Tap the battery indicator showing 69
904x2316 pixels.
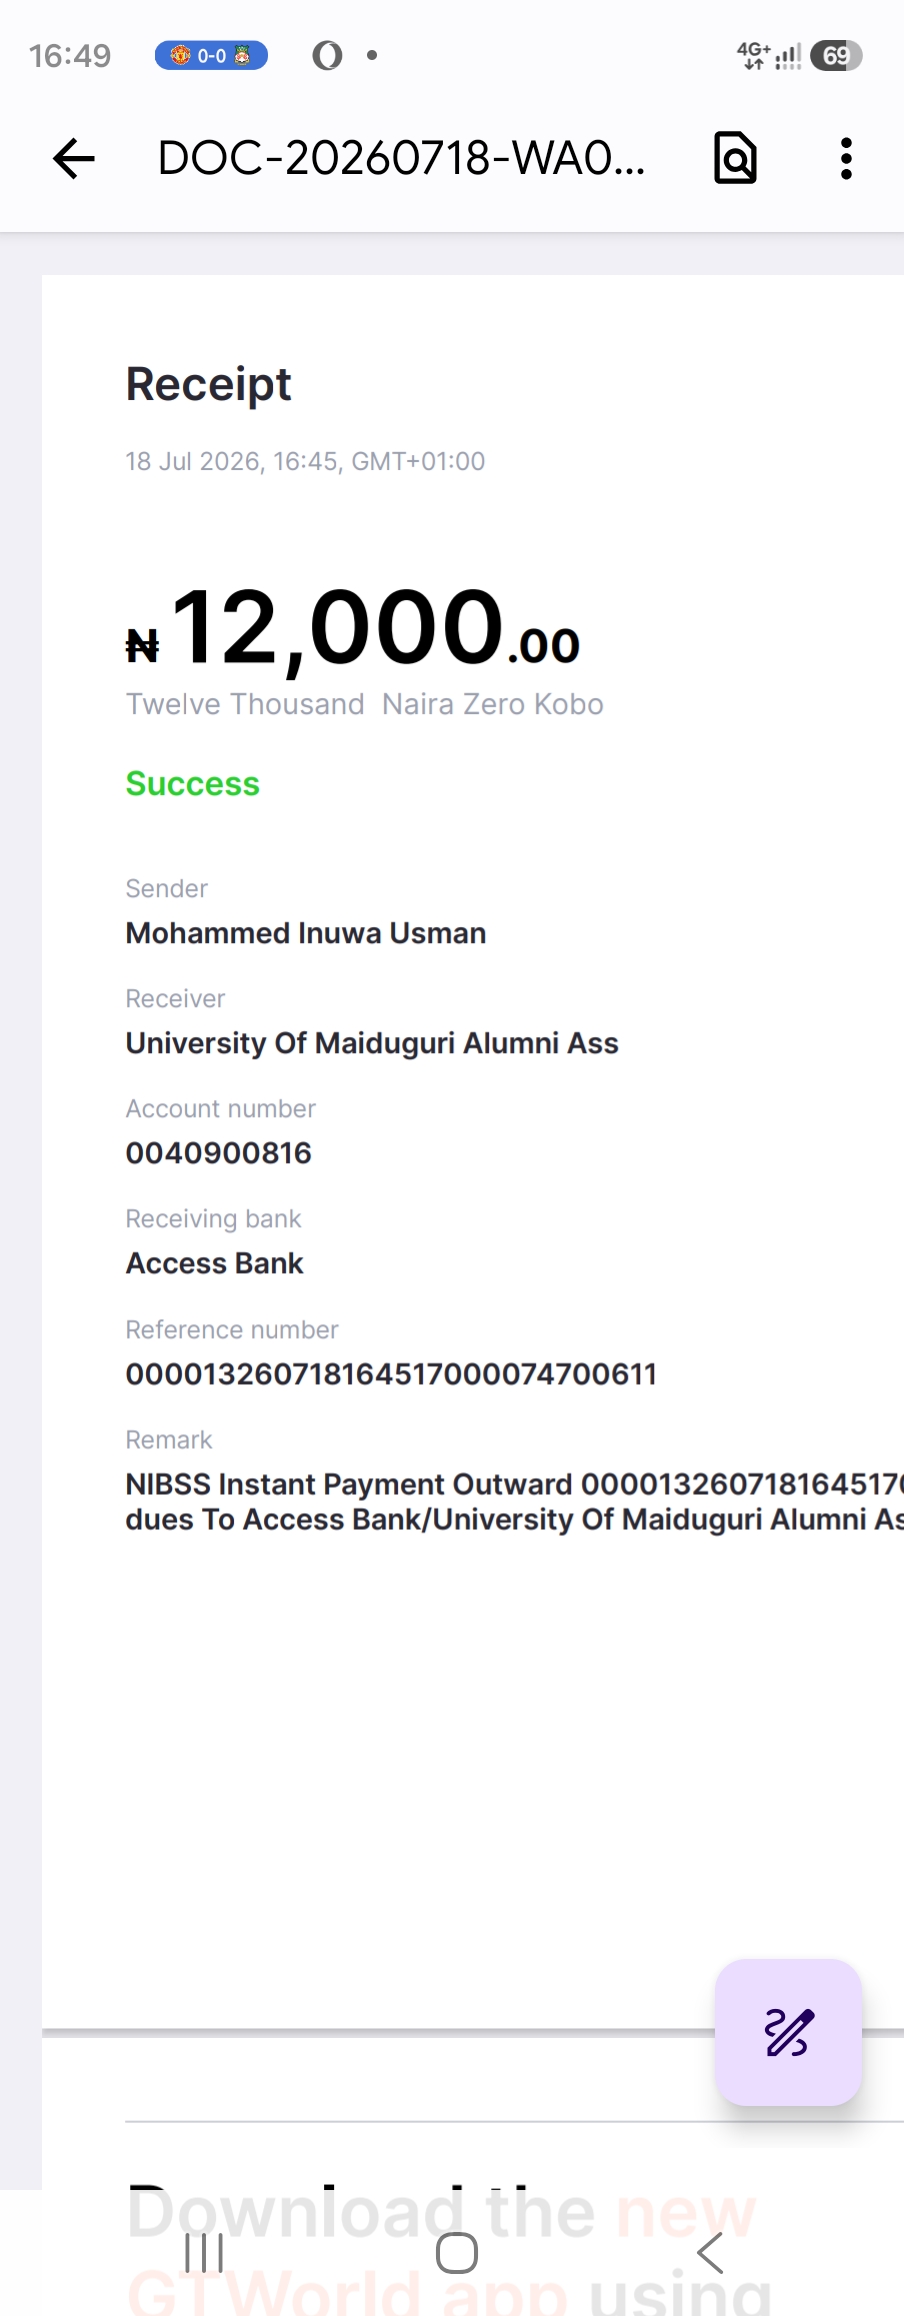click(836, 55)
